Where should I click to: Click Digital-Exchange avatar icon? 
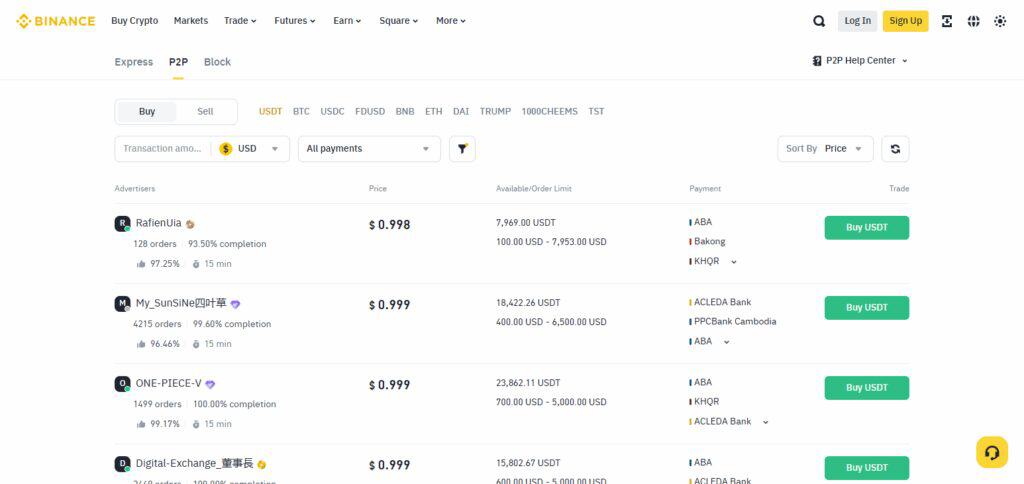[122, 464]
